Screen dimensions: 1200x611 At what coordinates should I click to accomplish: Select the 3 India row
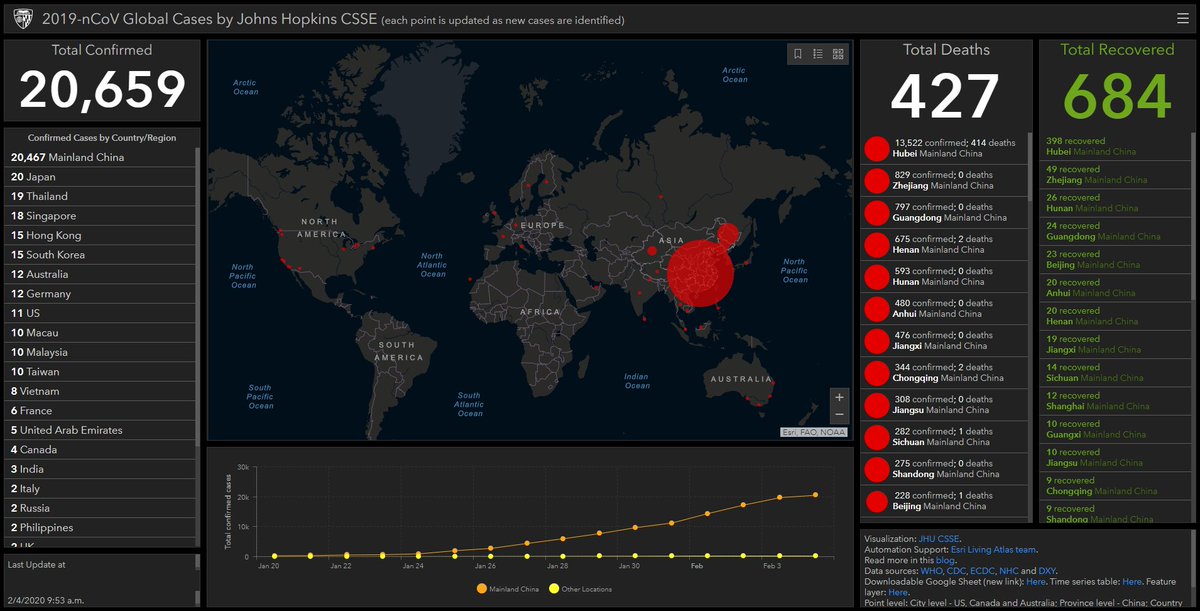[100, 469]
